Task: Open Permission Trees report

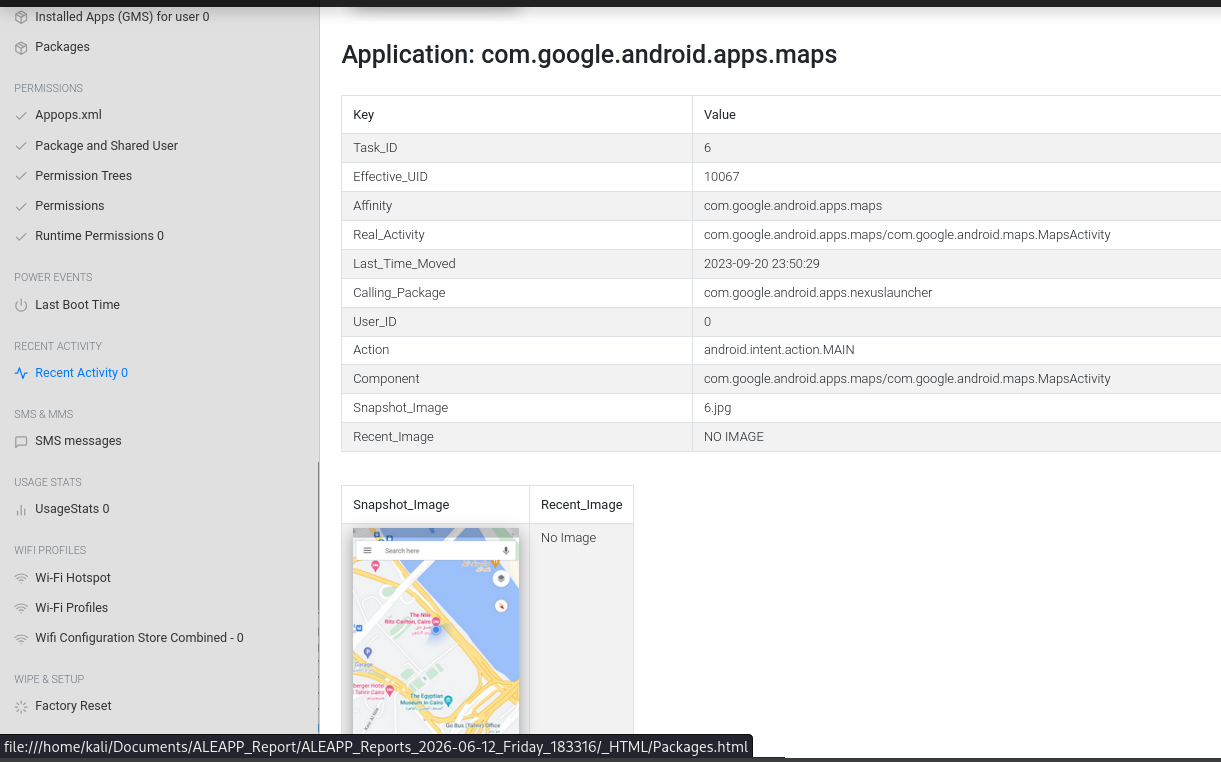Action: coord(83,176)
